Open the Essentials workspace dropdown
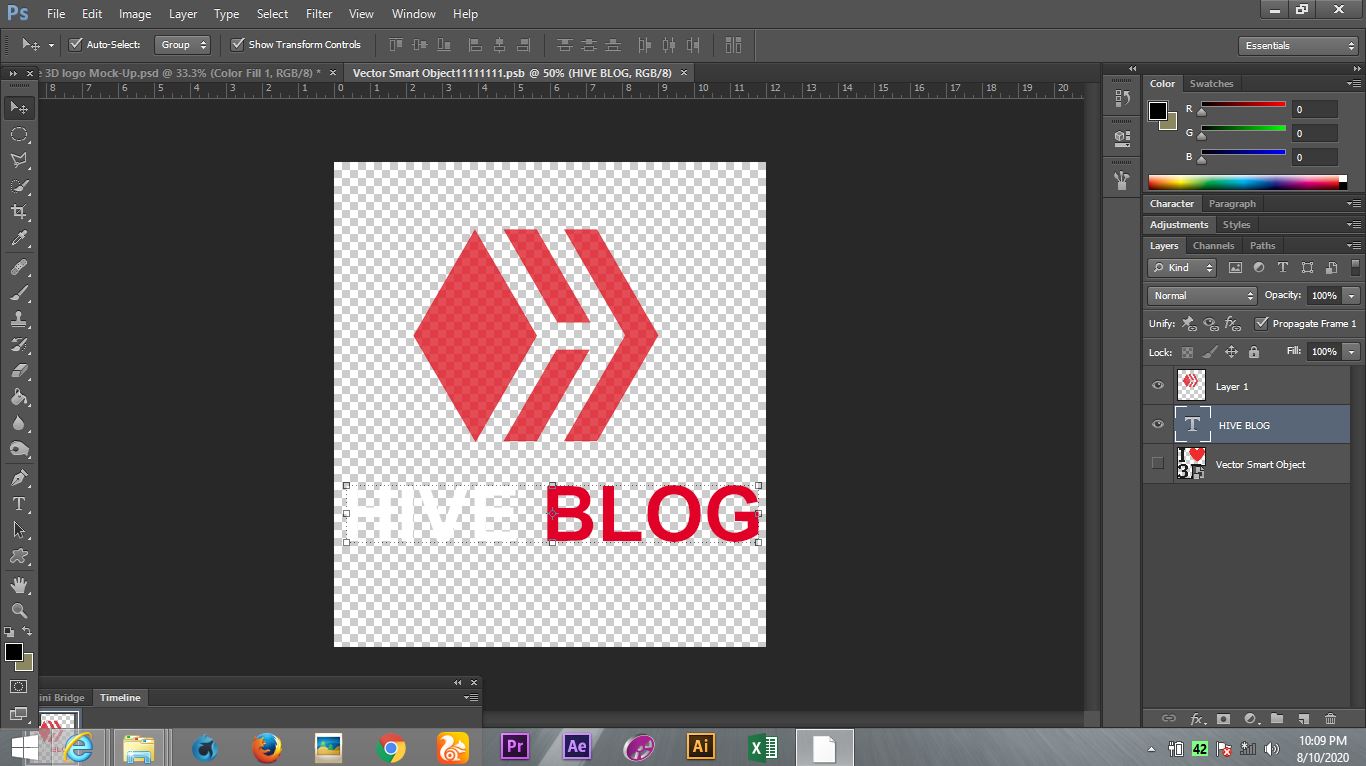 [x=1297, y=46]
